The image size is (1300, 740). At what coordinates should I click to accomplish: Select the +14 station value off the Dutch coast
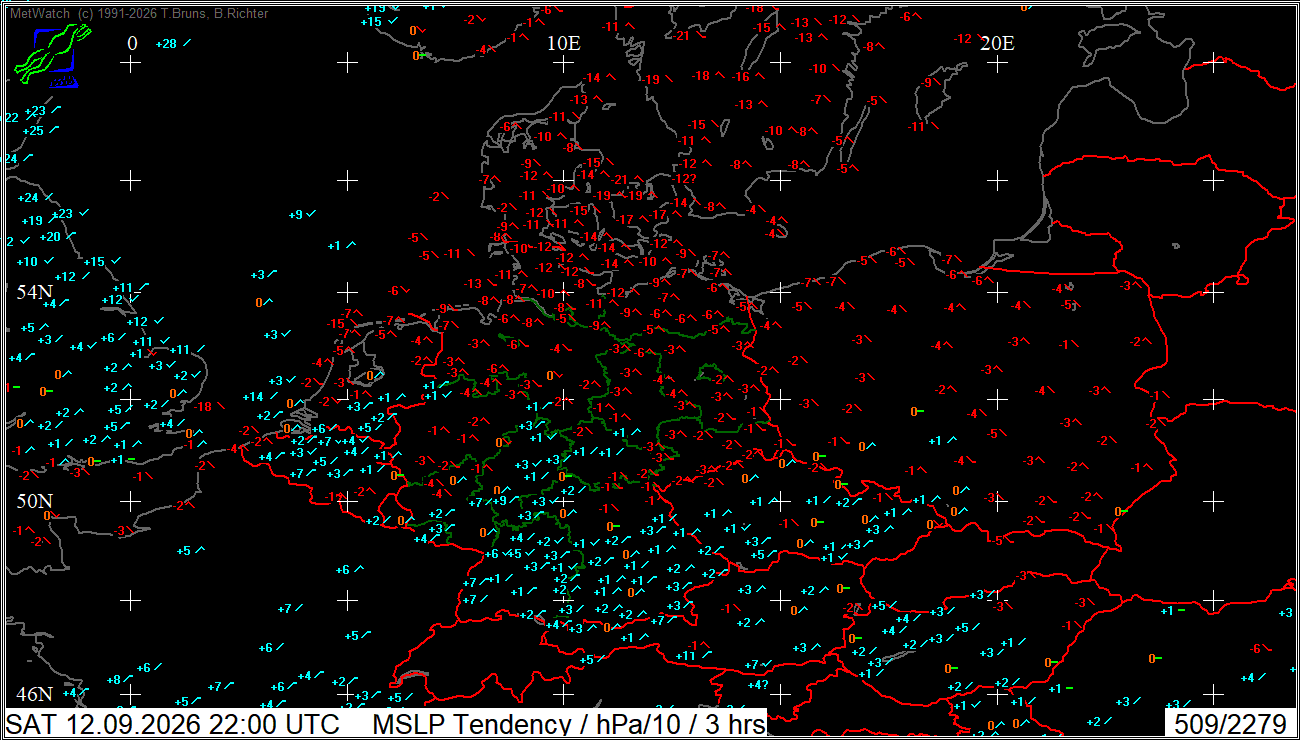[x=253, y=397]
